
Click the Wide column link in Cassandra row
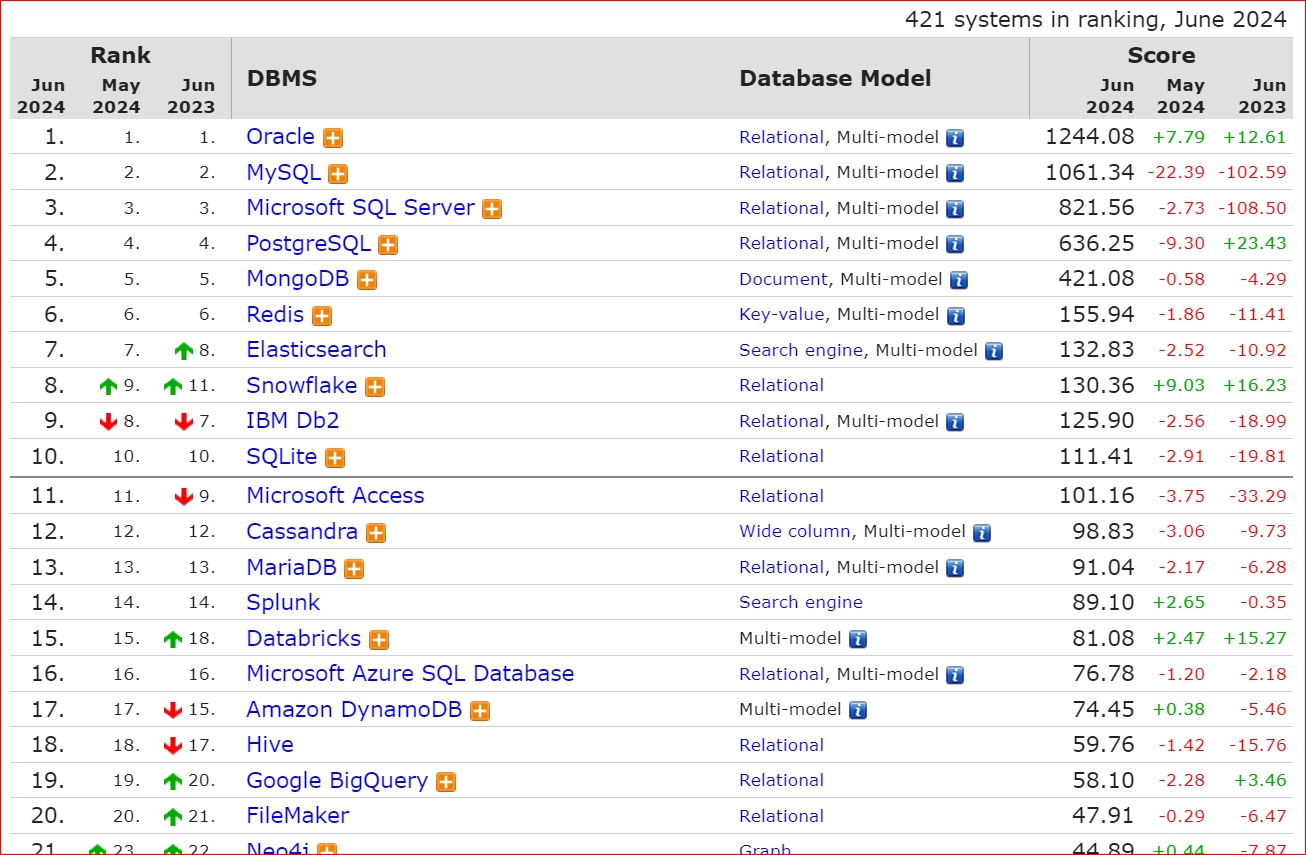[795, 532]
